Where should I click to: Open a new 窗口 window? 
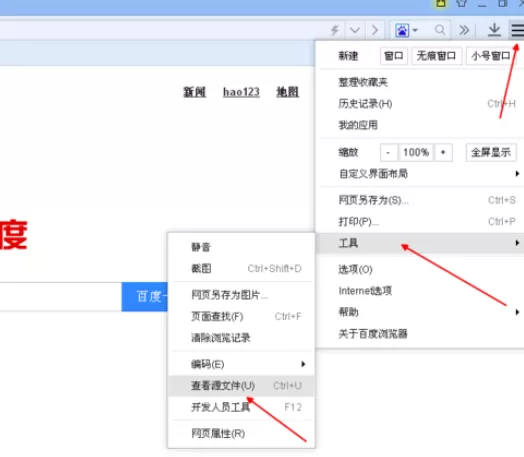tap(394, 56)
